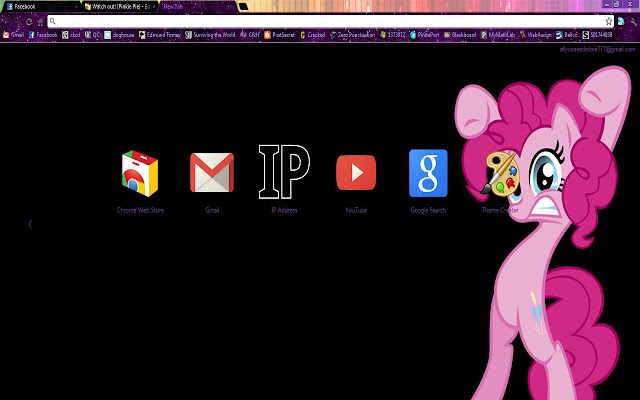This screenshot has height=400, width=640.
Task: Close the Watch out! (Pinkie Pie) tab
Action: [154, 7]
